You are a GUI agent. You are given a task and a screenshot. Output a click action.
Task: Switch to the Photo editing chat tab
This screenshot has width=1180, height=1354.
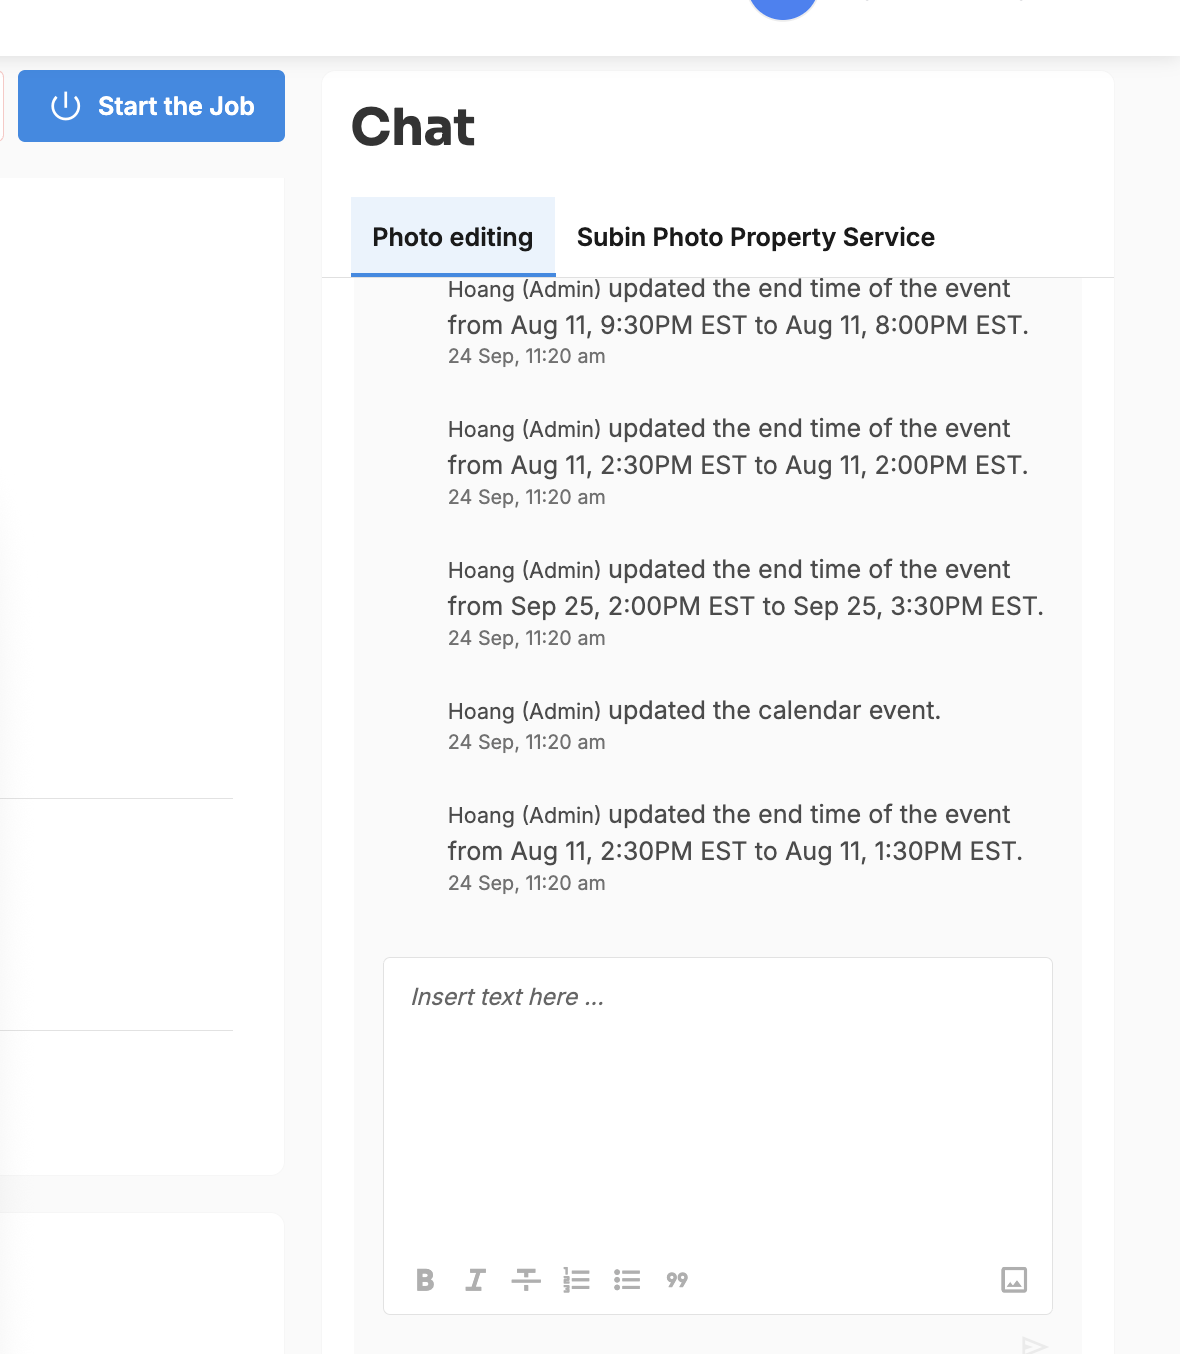[453, 237]
